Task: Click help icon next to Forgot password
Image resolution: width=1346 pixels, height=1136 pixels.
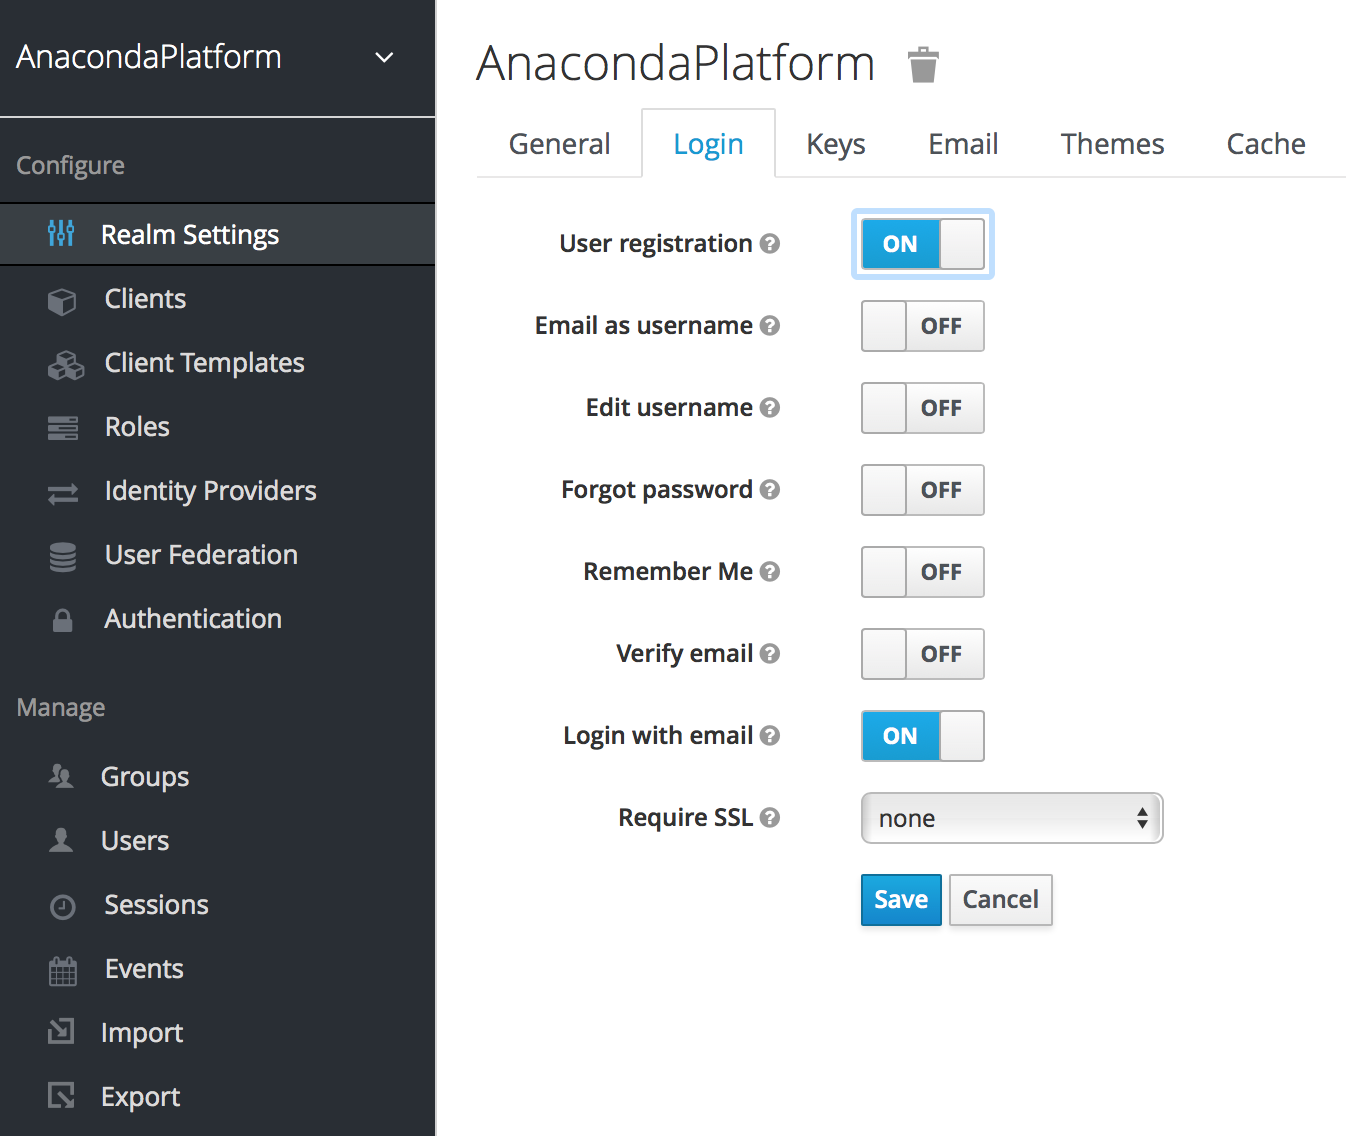Action: tap(770, 489)
